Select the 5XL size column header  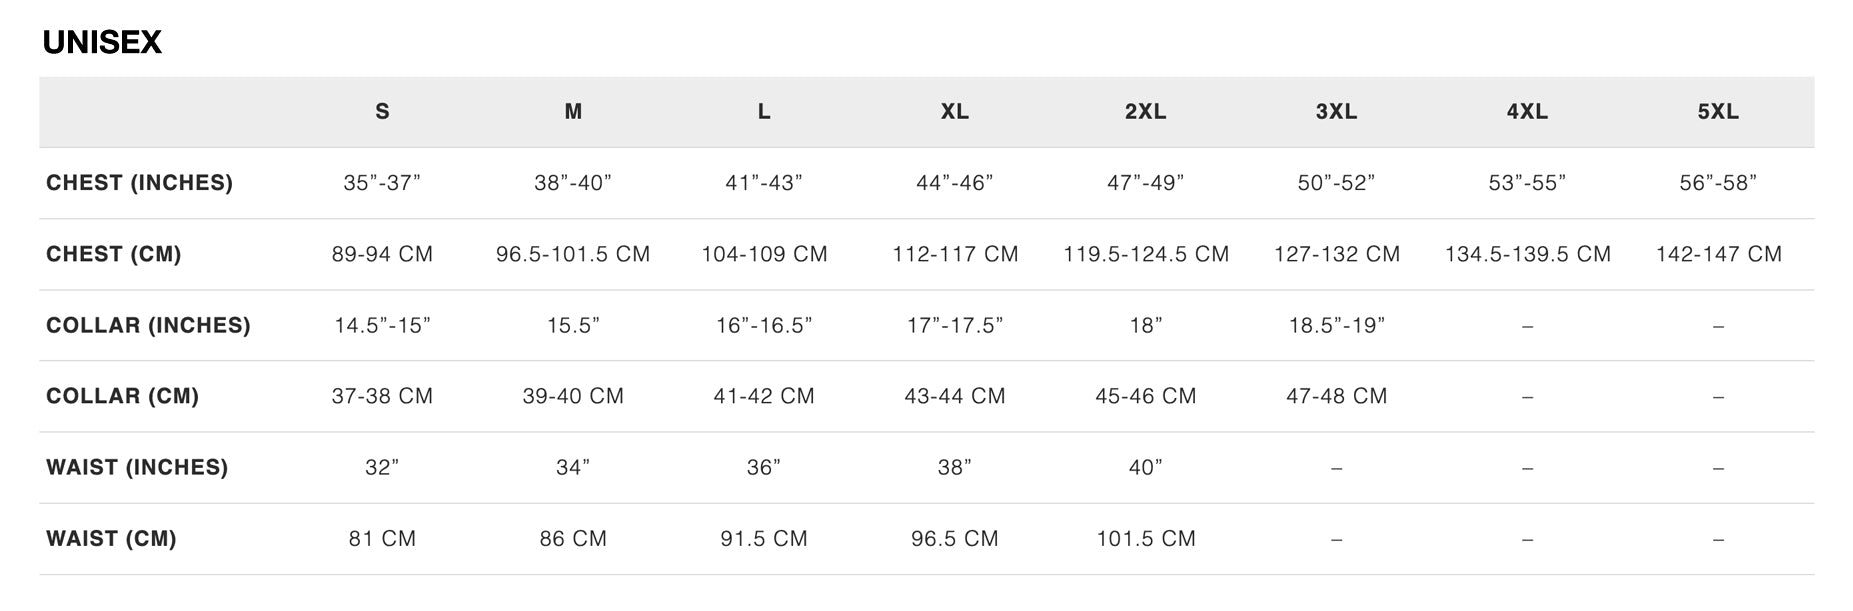coord(1718,112)
